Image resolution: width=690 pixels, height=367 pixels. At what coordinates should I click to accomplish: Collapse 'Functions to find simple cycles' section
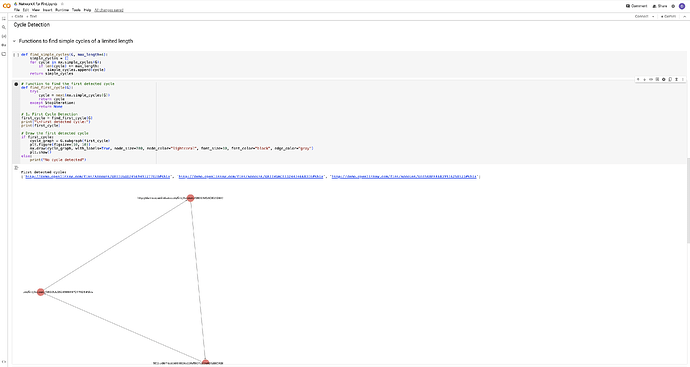pyautogui.click(x=15, y=41)
